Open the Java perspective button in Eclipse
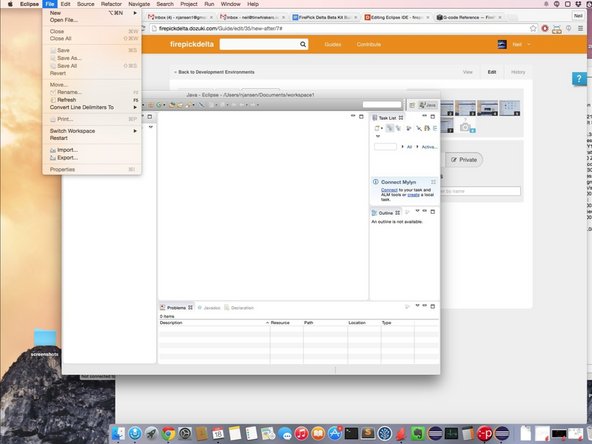592x444 pixels. point(428,105)
